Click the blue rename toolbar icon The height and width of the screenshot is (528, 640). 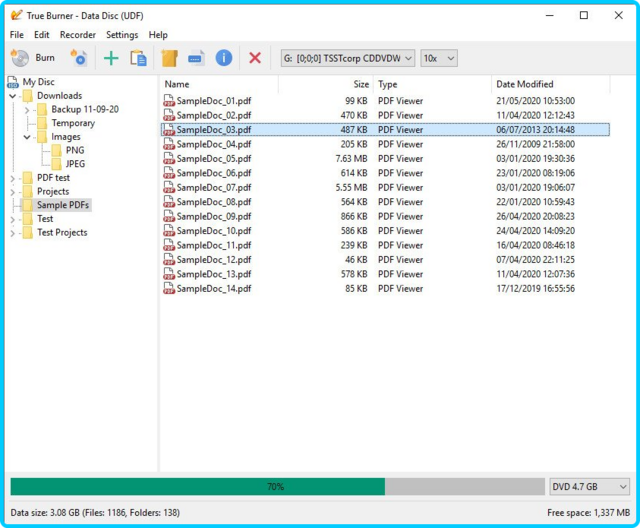coord(196,58)
